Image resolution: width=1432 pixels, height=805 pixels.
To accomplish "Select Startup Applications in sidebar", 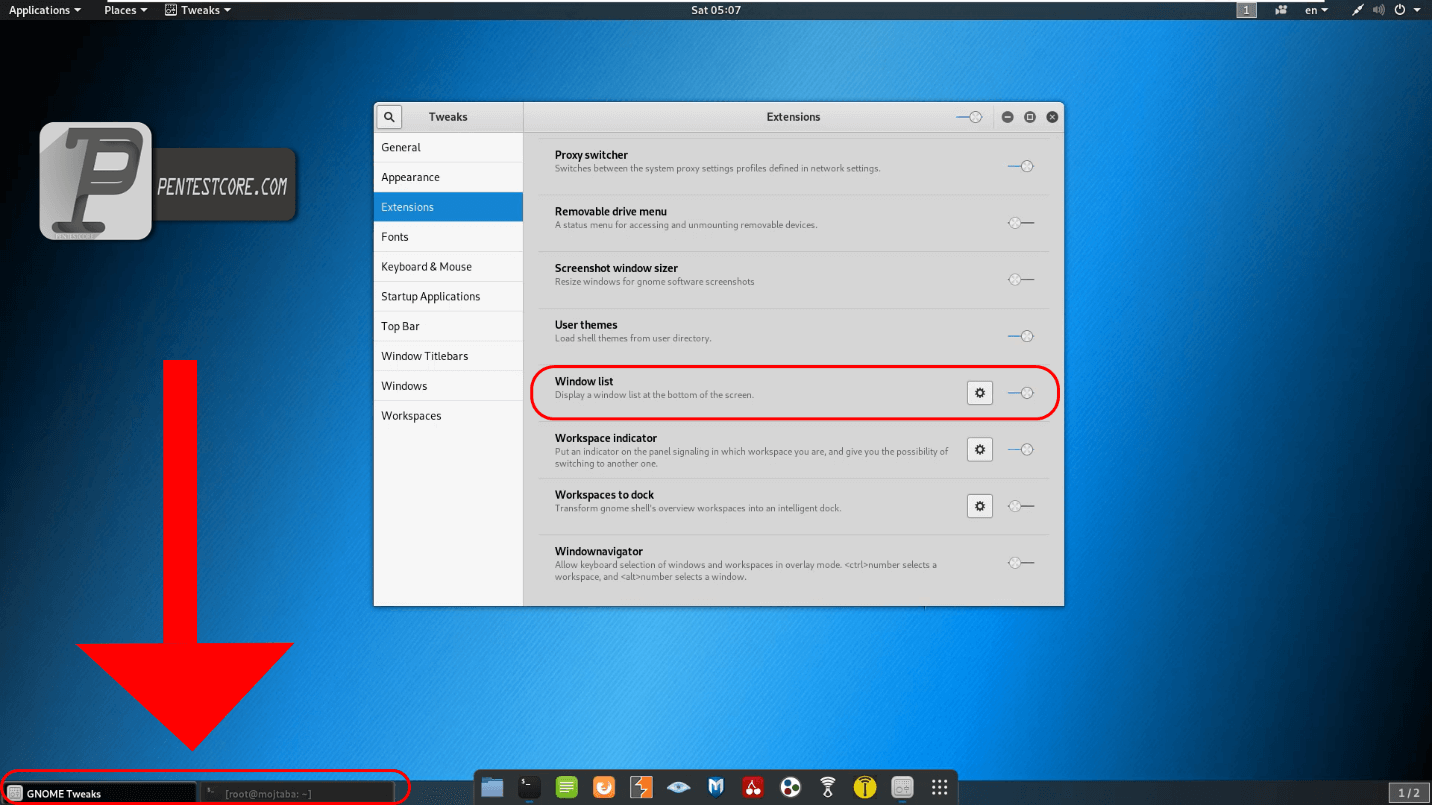I will tap(448, 297).
